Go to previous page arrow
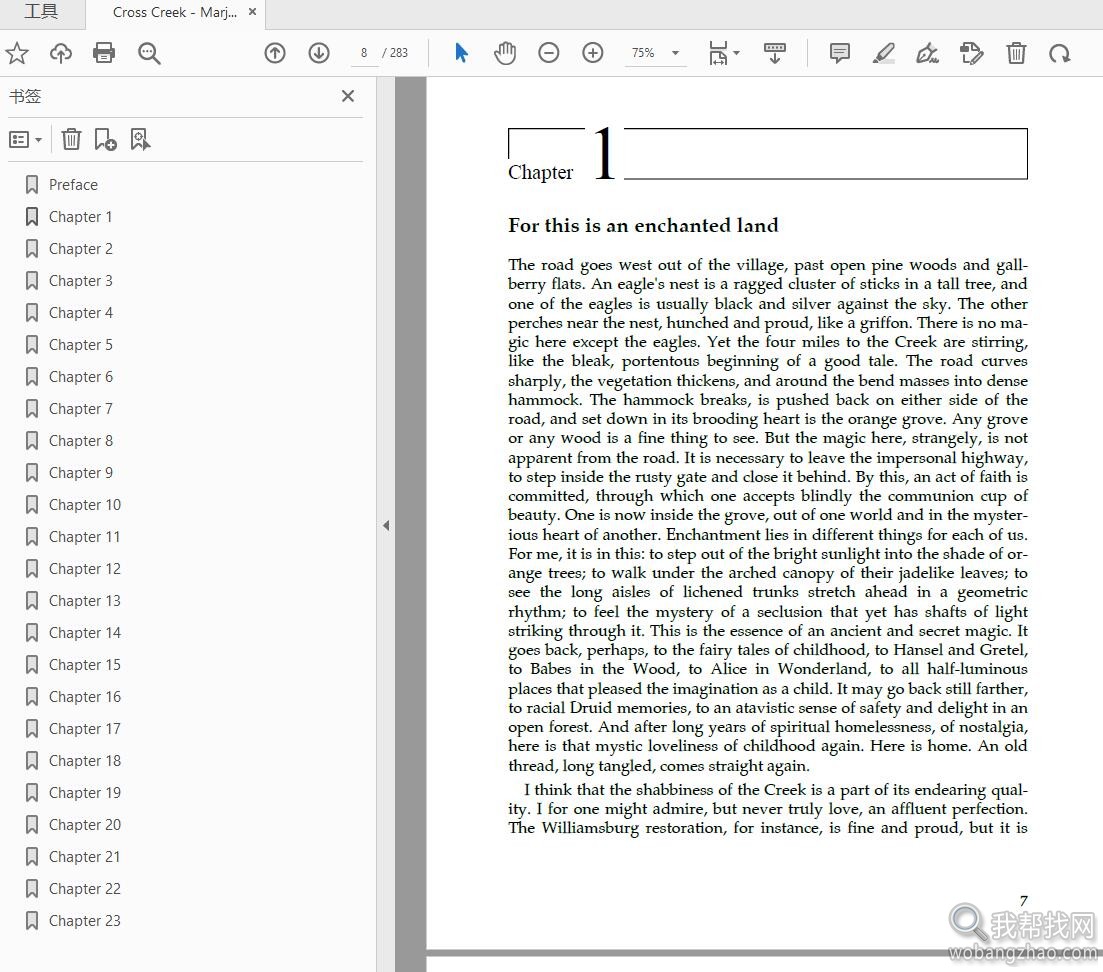 coord(275,53)
